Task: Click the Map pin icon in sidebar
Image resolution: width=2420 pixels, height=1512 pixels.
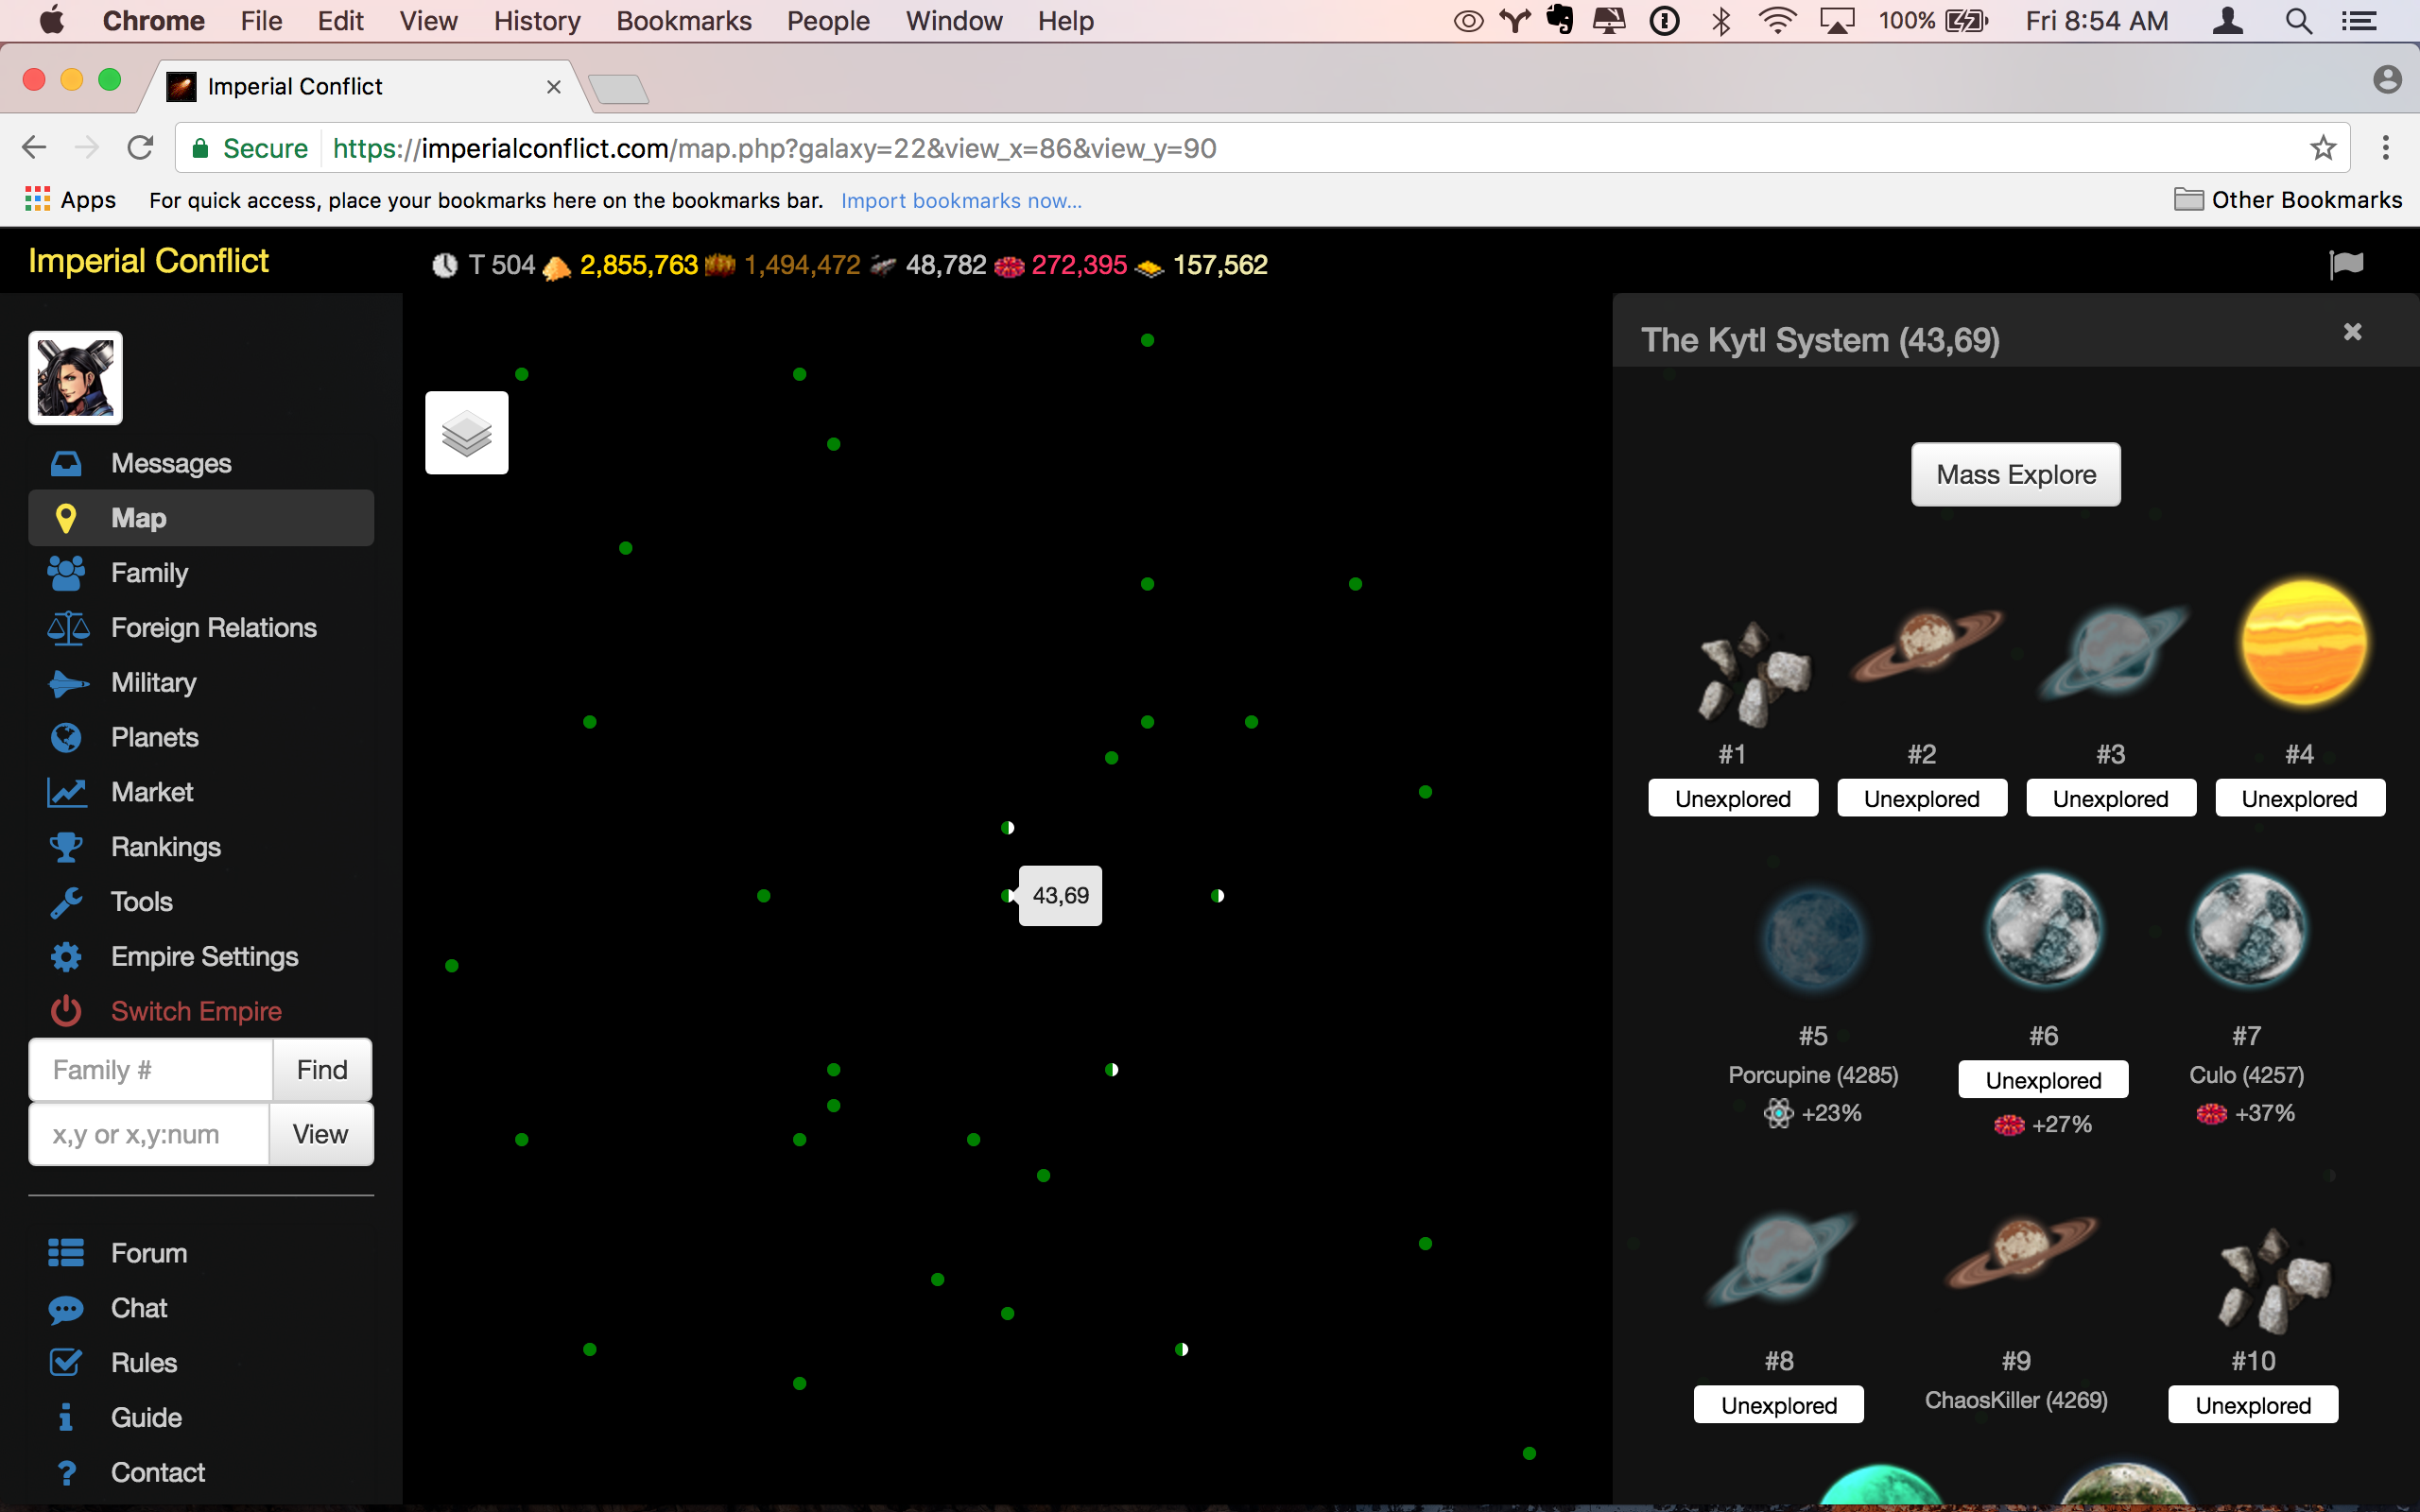Action: click(x=66, y=518)
